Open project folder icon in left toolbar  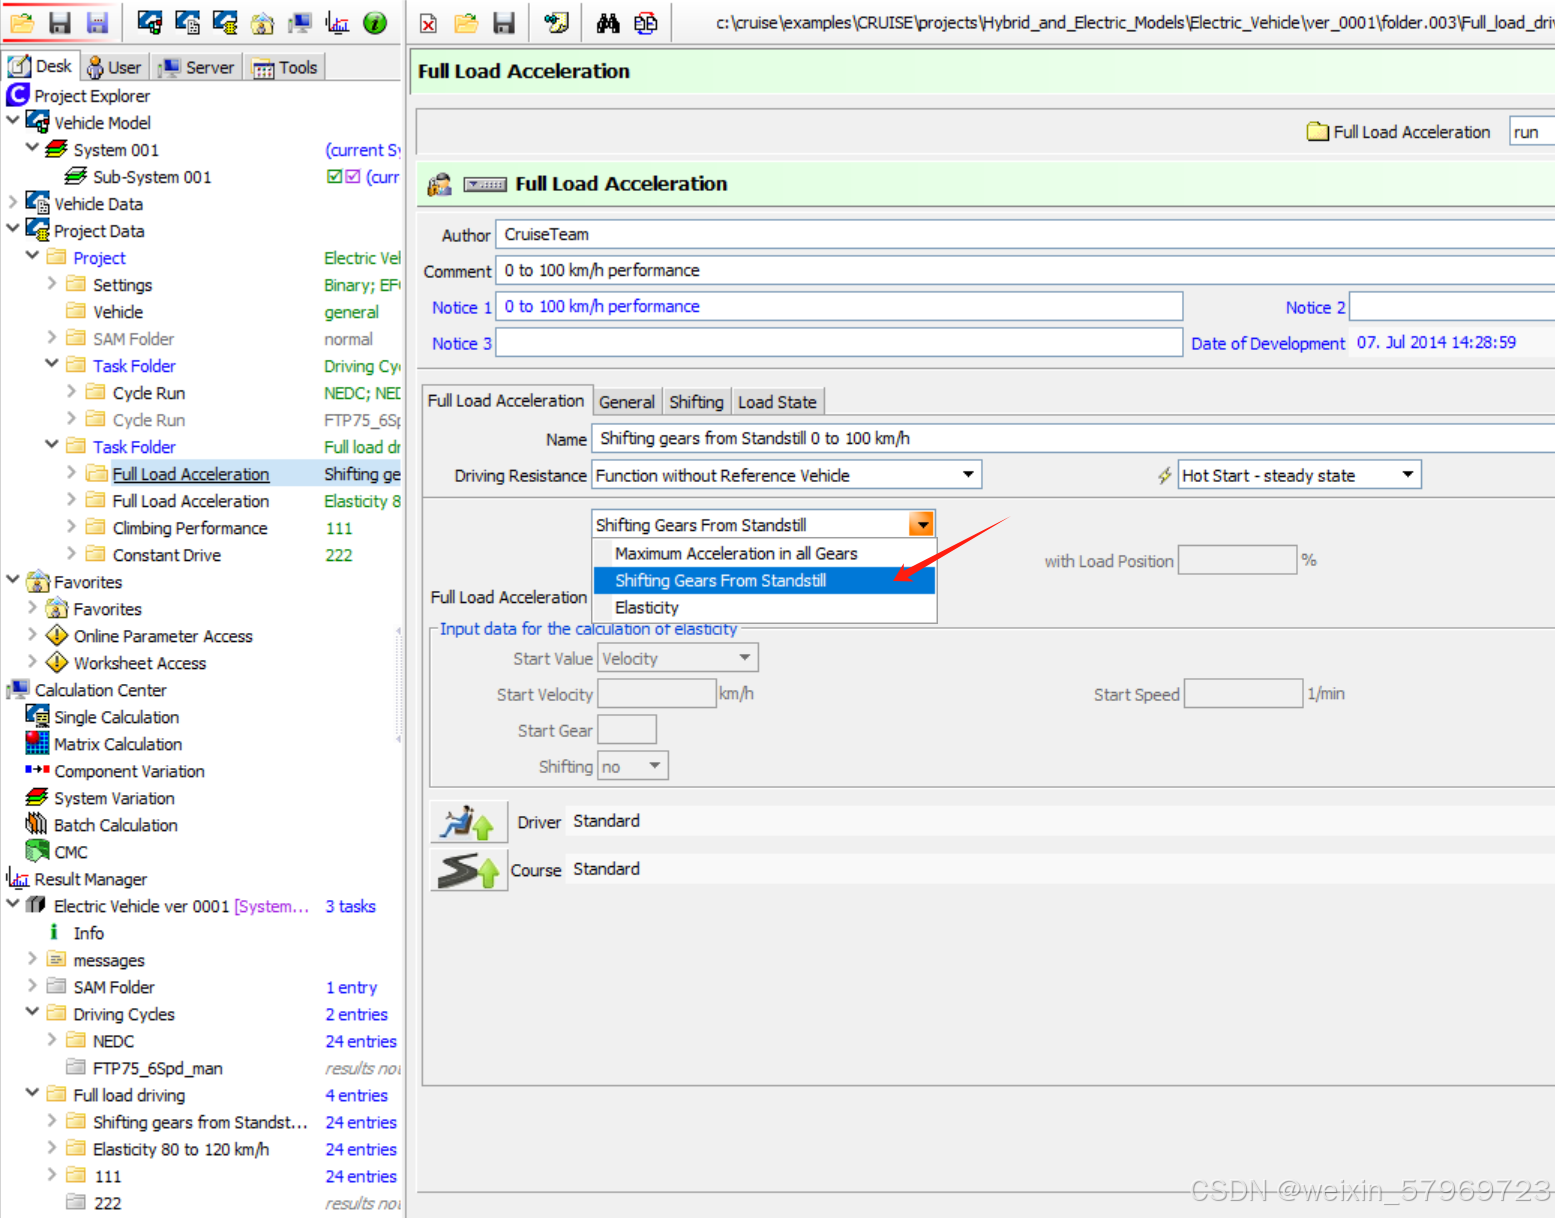[x=22, y=22]
